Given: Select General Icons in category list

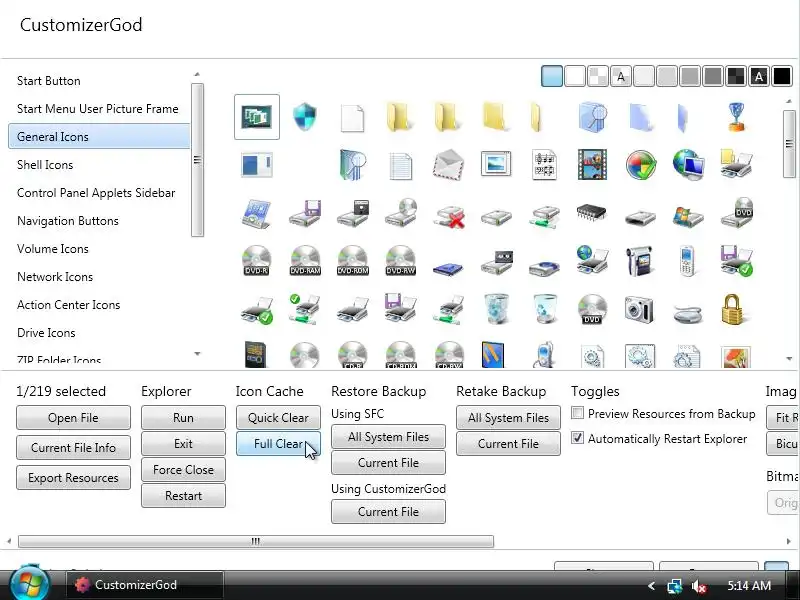Looking at the screenshot, I should click(x=99, y=137).
